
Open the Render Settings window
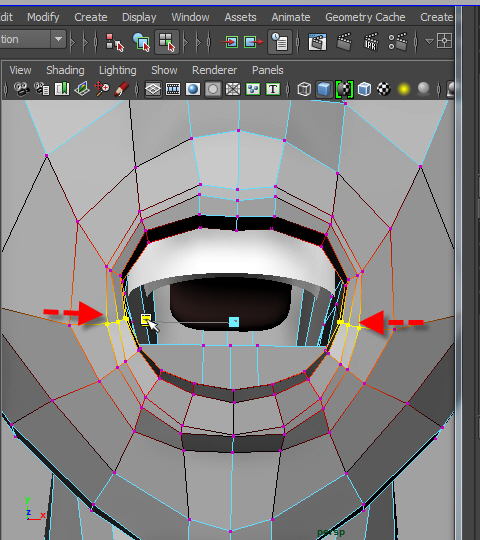[x=398, y=42]
